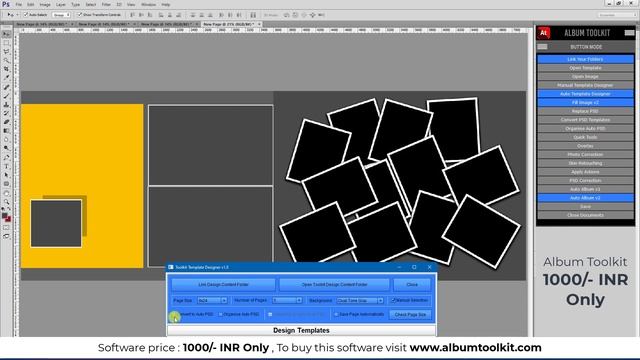Viewport: 640px width, 360px height.
Task: Click the red At Album Toolkit logo
Action: point(544,33)
